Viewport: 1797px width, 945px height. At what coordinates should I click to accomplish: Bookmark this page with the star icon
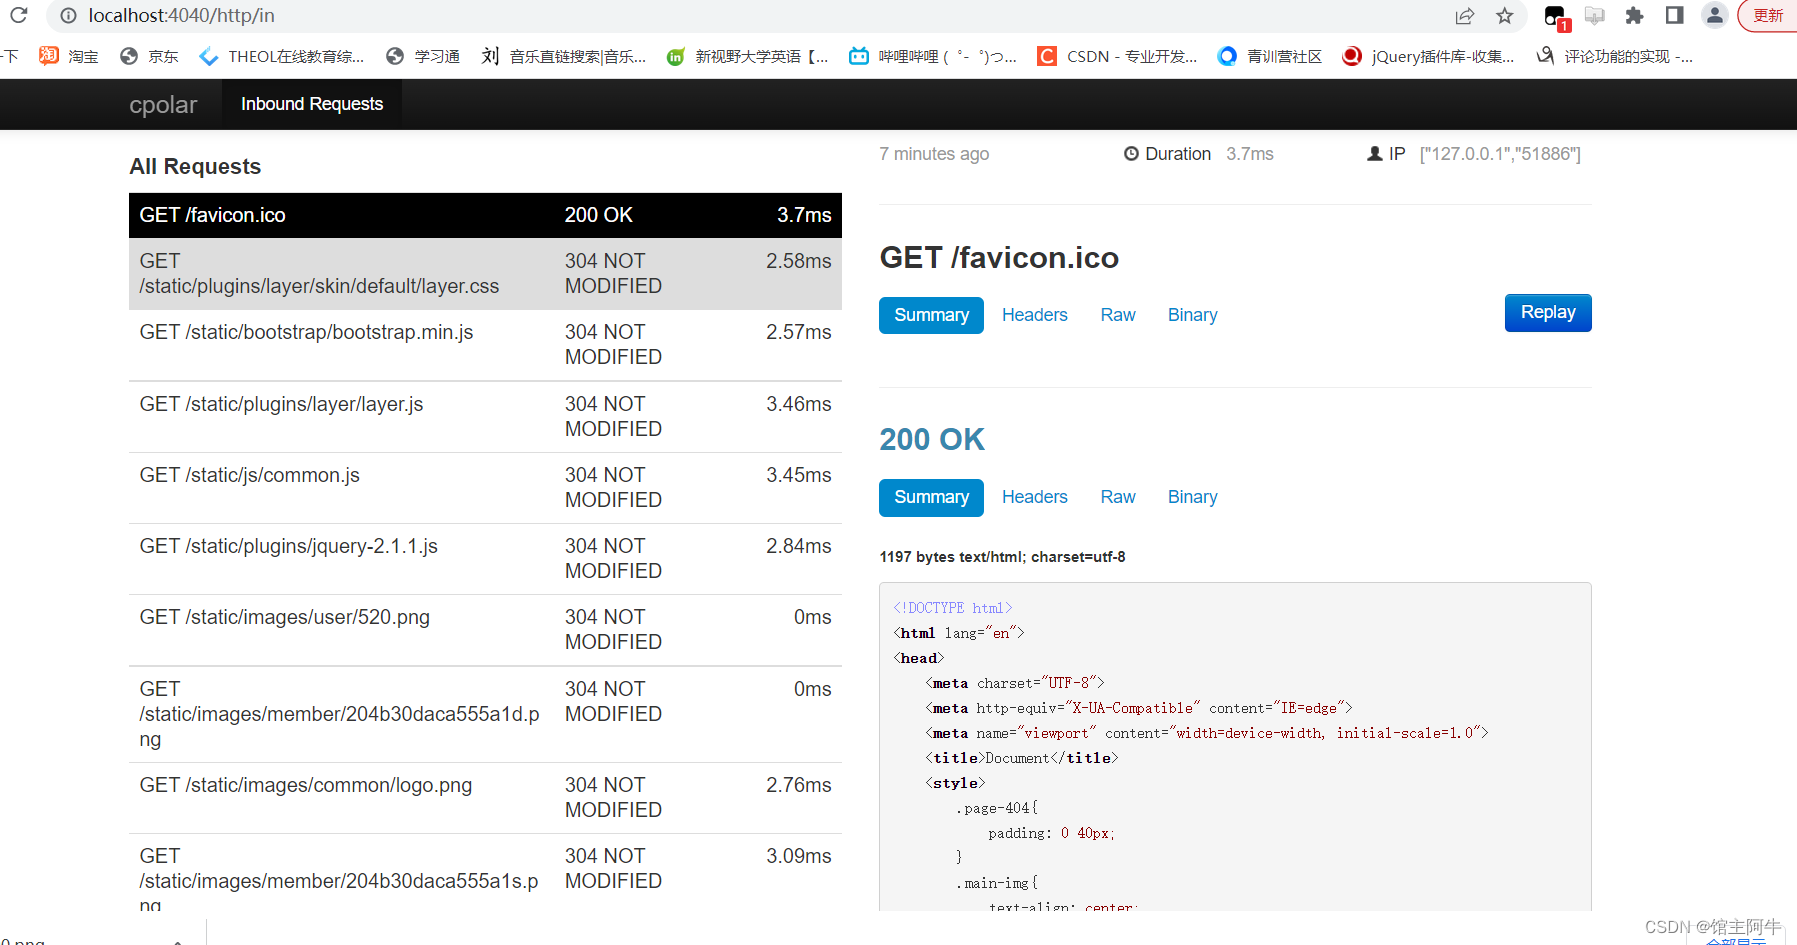[1504, 16]
